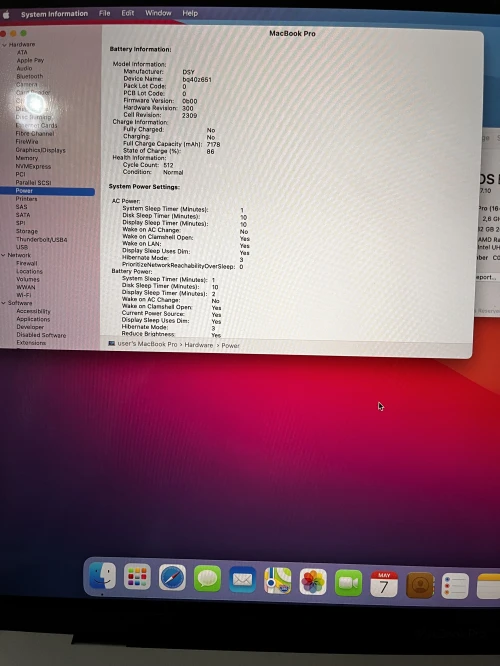500x666 pixels.
Task: Select FireWire in the sidebar
Action: click(x=27, y=141)
